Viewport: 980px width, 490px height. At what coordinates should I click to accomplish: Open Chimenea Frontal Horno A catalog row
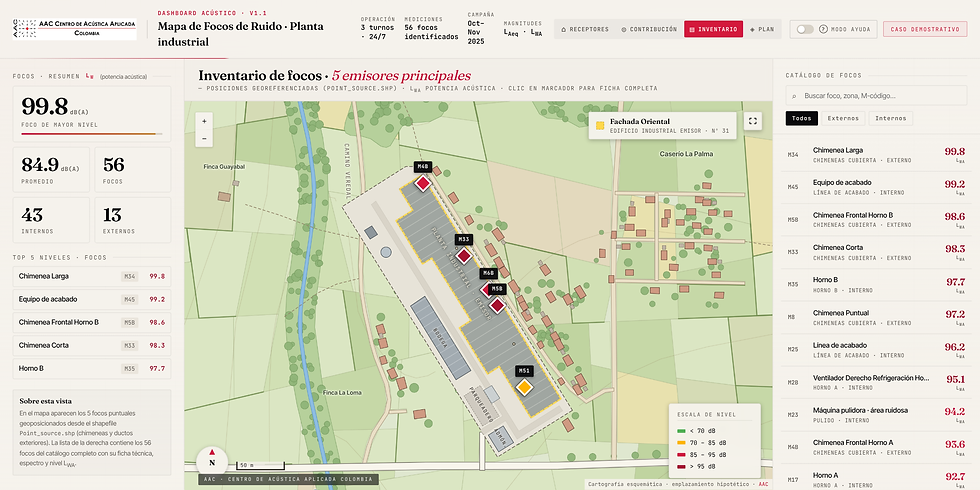[876, 448]
